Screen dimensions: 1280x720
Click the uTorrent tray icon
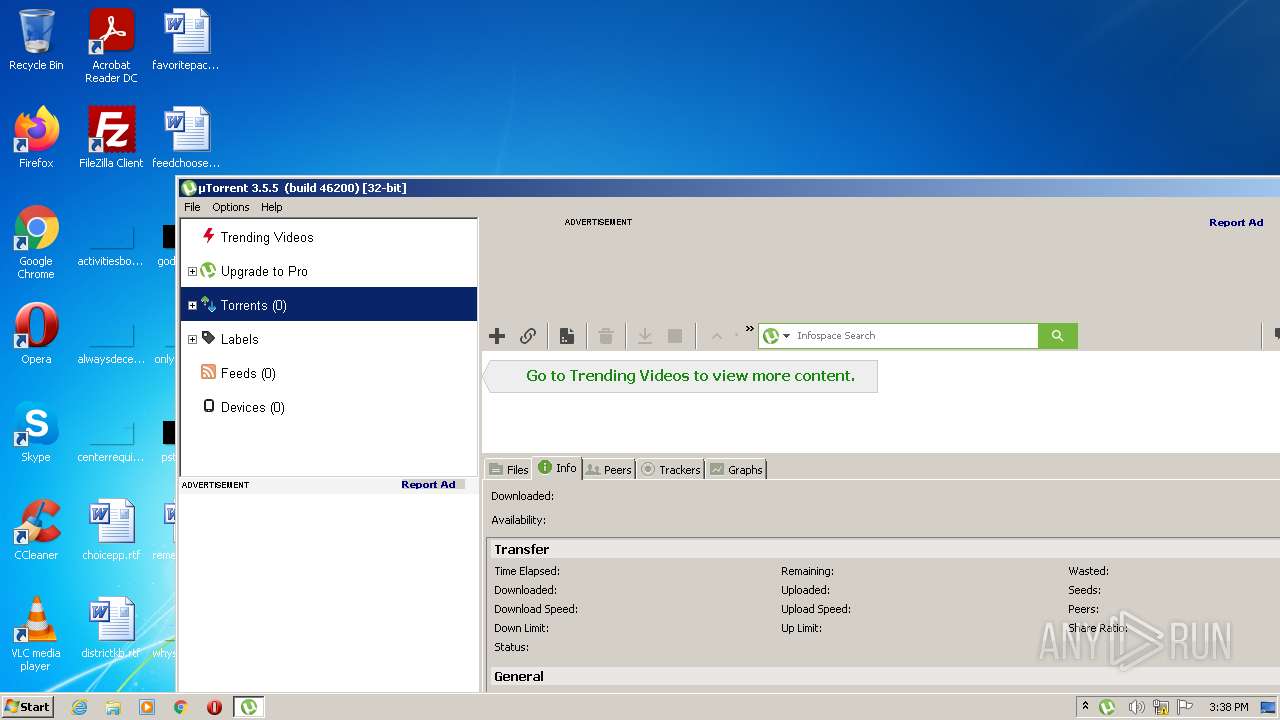[x=1107, y=707]
